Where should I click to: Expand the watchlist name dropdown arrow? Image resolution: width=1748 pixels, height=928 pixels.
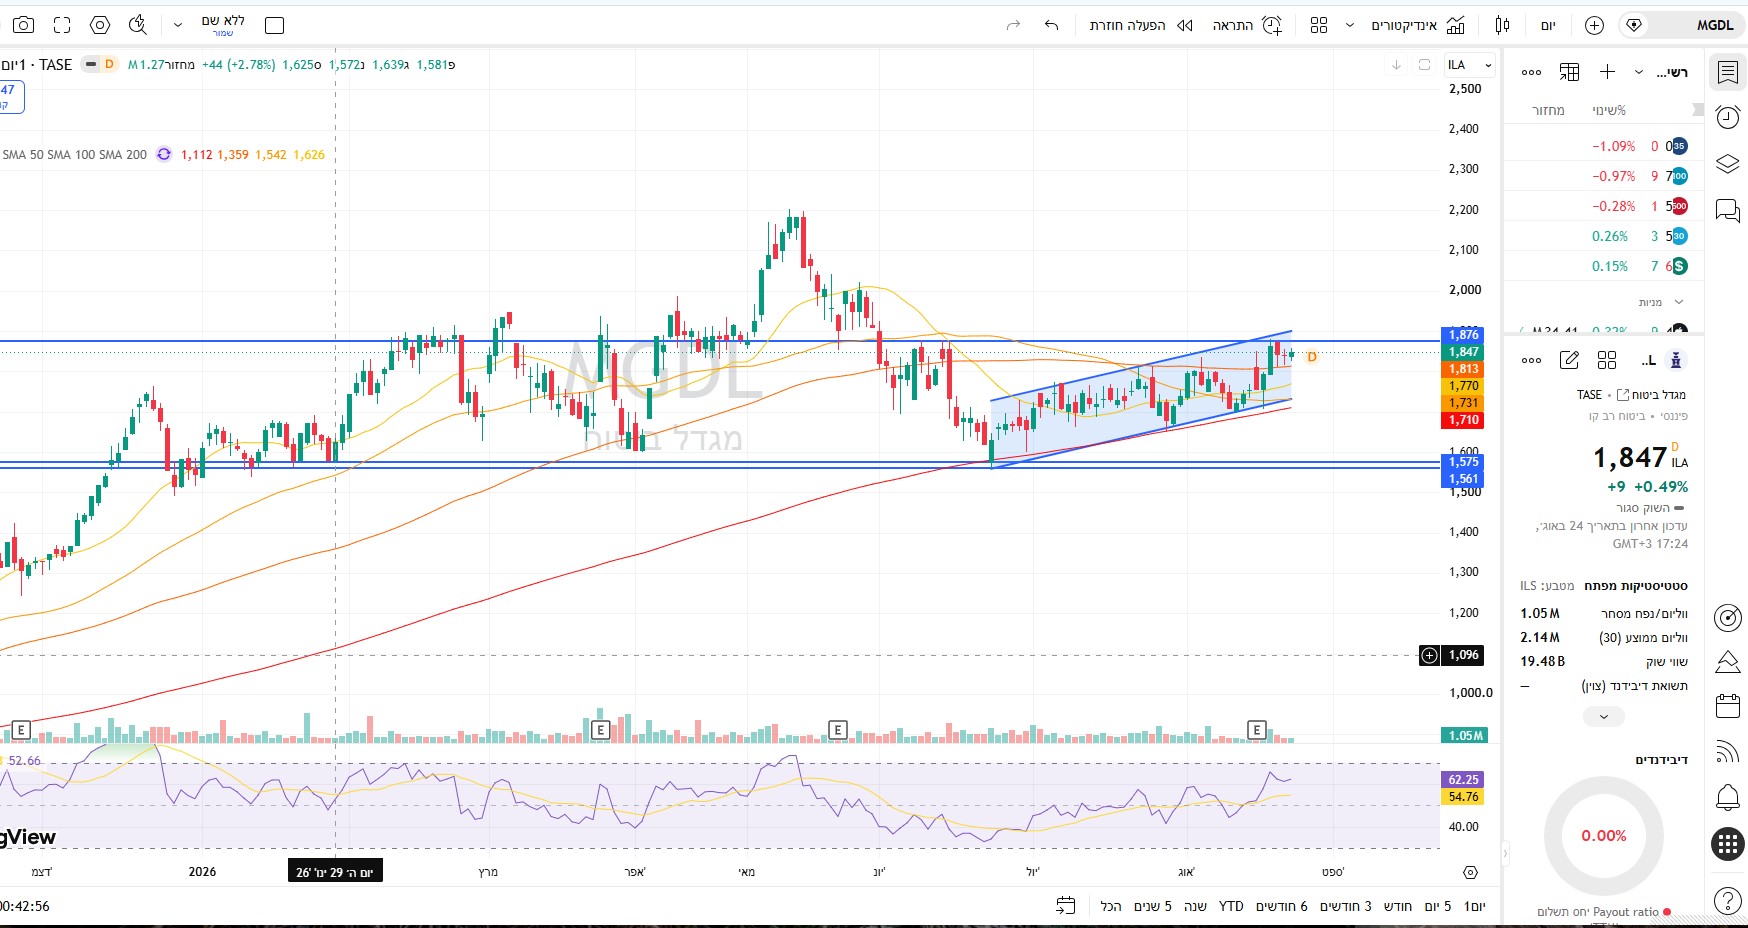click(1638, 72)
